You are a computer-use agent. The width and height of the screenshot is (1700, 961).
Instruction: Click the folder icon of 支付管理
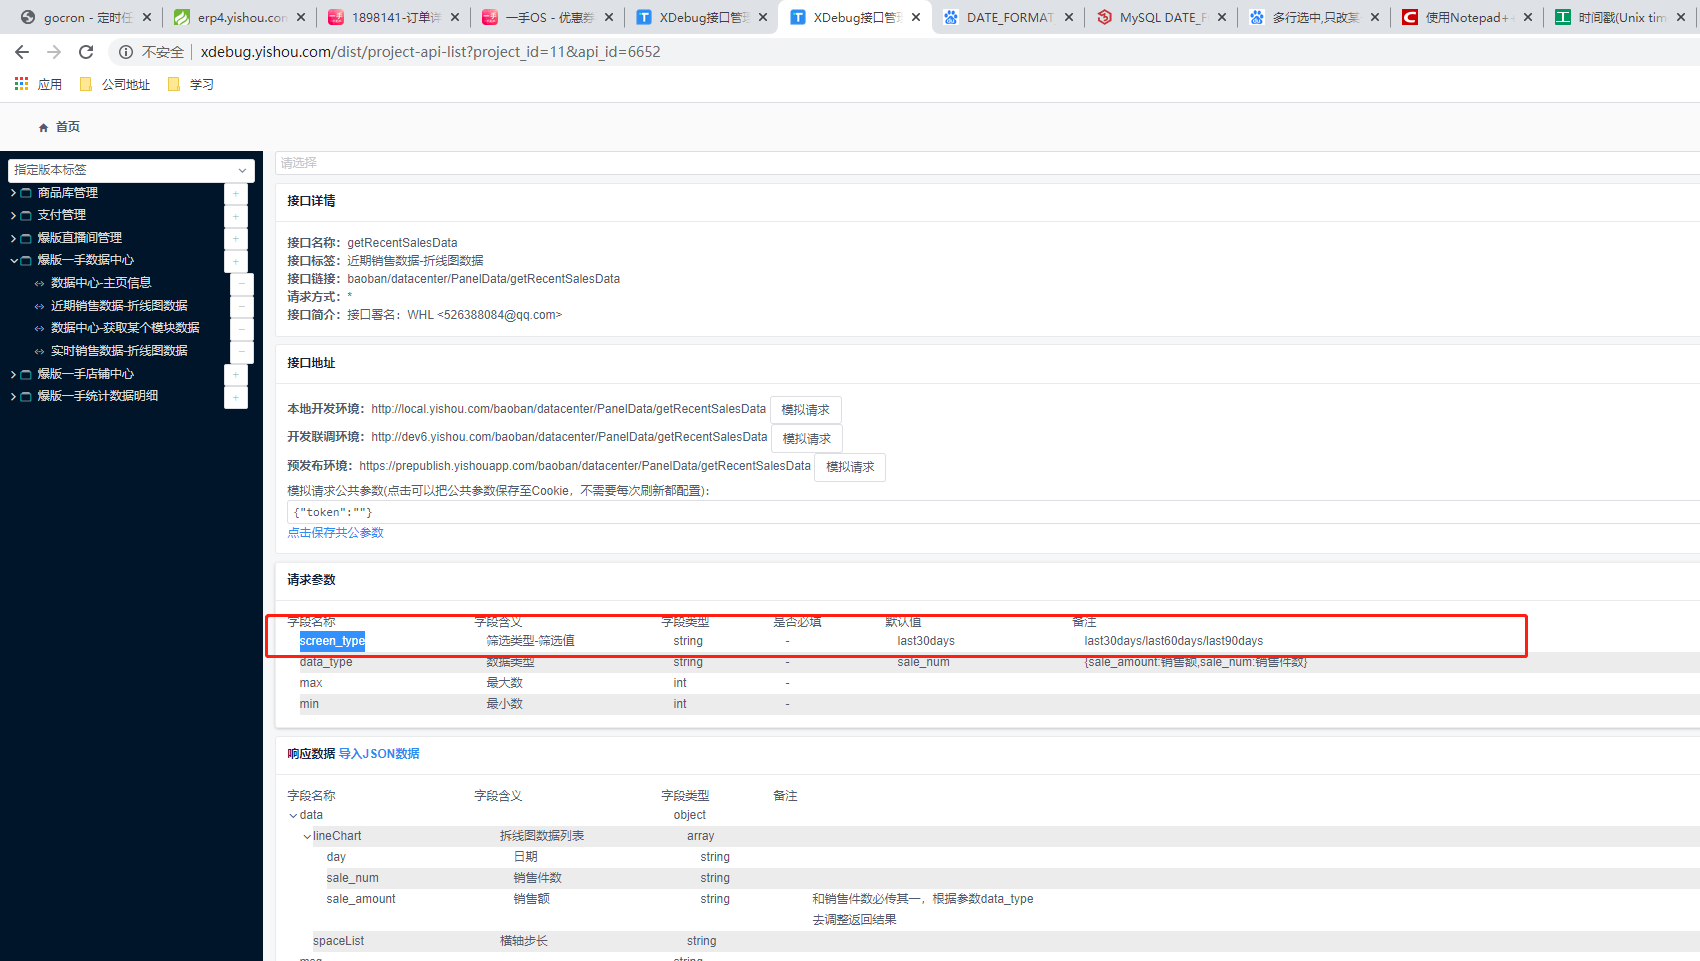(26, 215)
